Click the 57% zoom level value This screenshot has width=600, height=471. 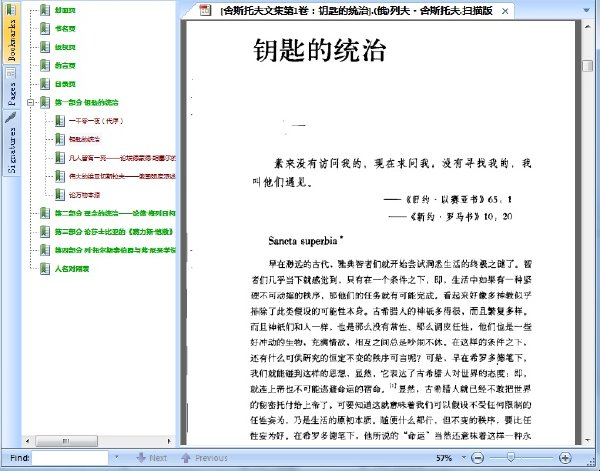coord(444,458)
